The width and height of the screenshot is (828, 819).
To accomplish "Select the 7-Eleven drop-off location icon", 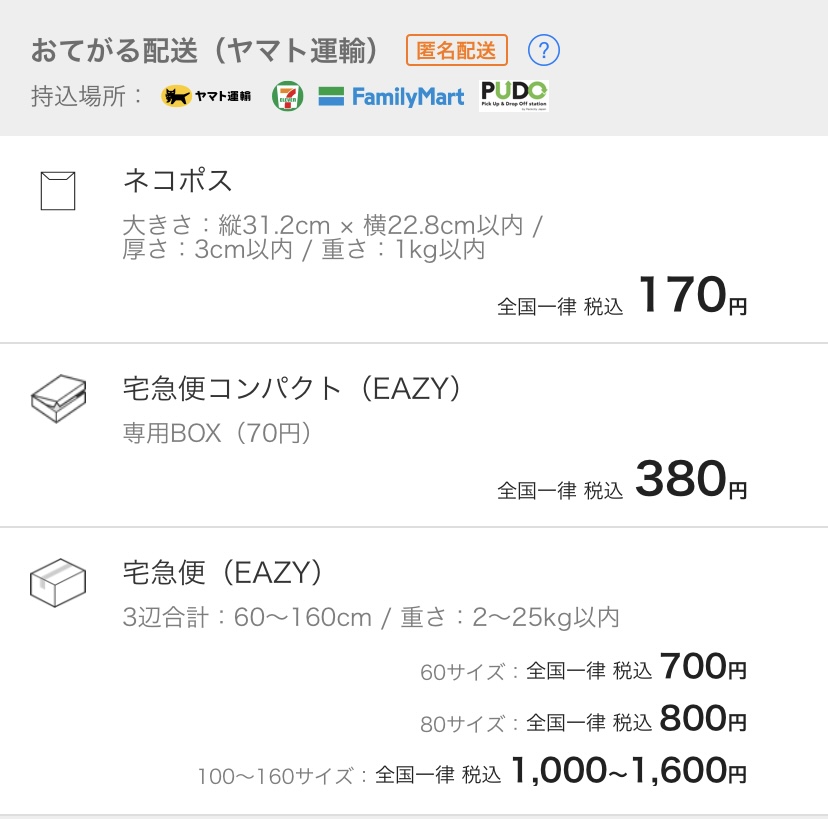I will pyautogui.click(x=289, y=96).
